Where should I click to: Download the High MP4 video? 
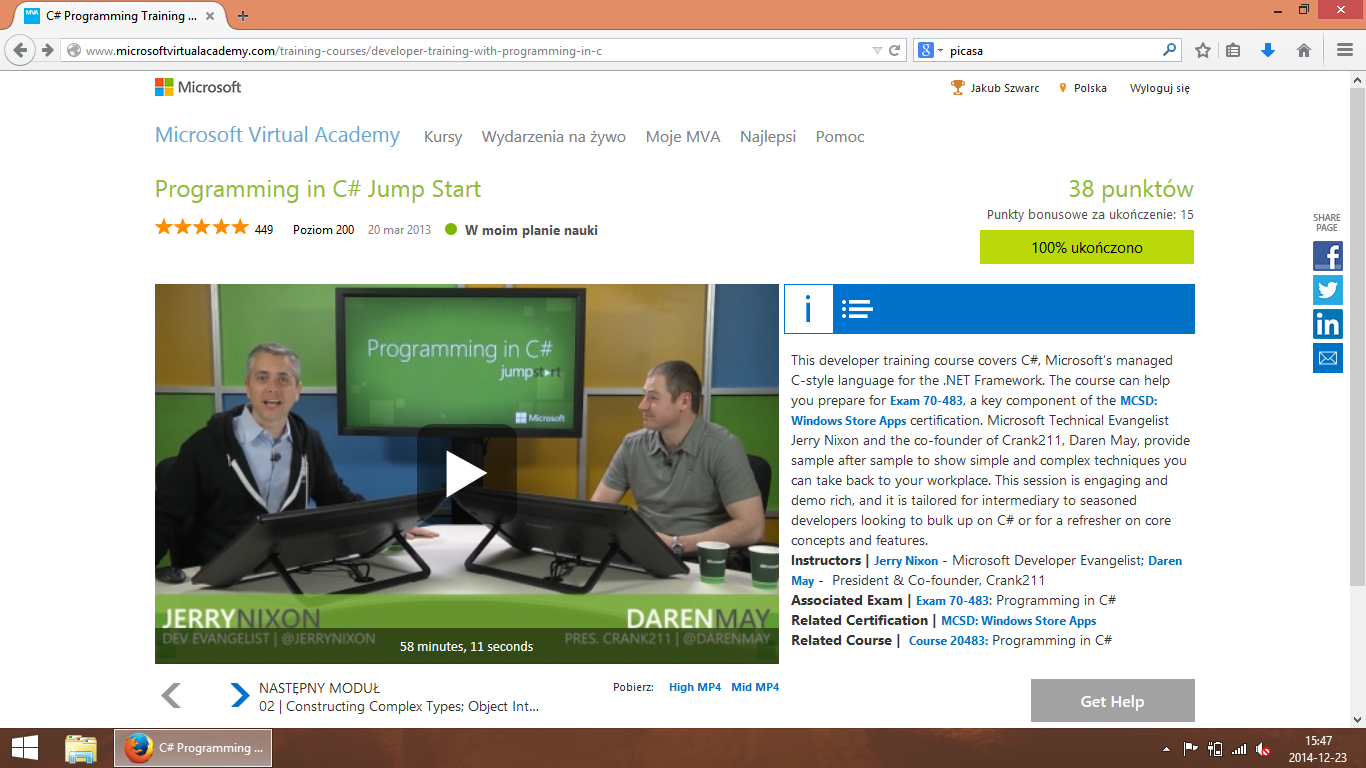pyautogui.click(x=694, y=687)
